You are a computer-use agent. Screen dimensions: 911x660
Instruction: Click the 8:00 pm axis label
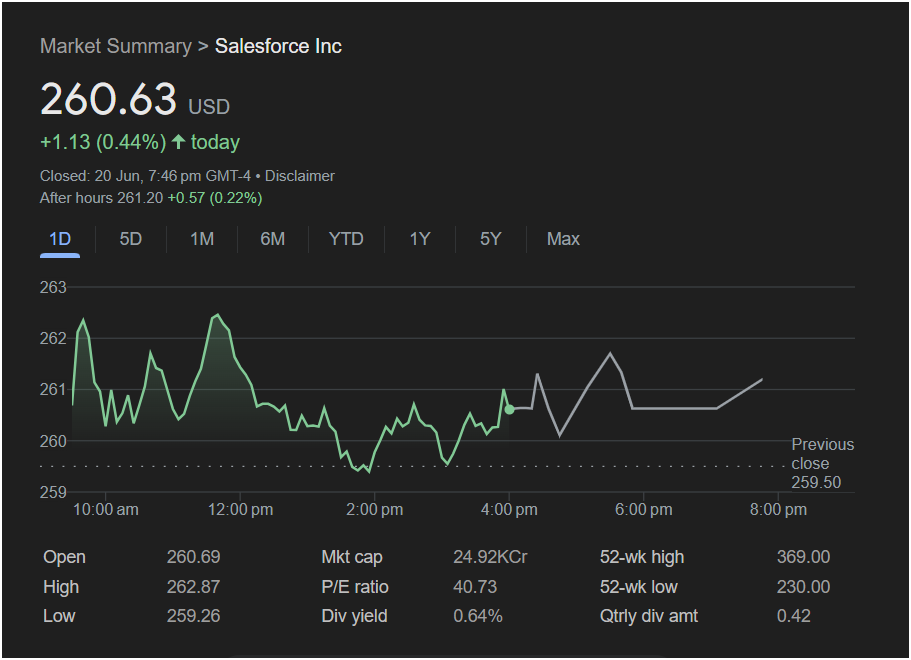tap(778, 510)
